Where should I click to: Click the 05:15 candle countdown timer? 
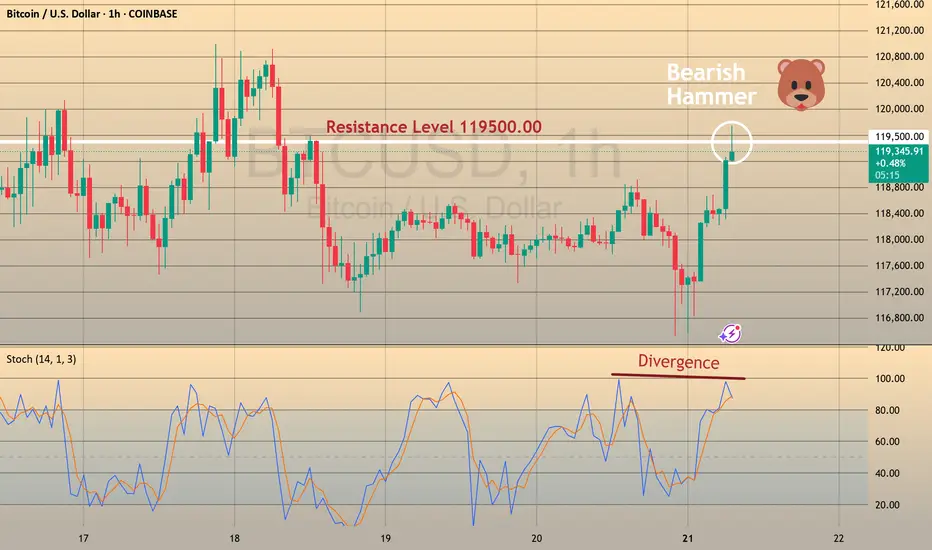(x=887, y=175)
